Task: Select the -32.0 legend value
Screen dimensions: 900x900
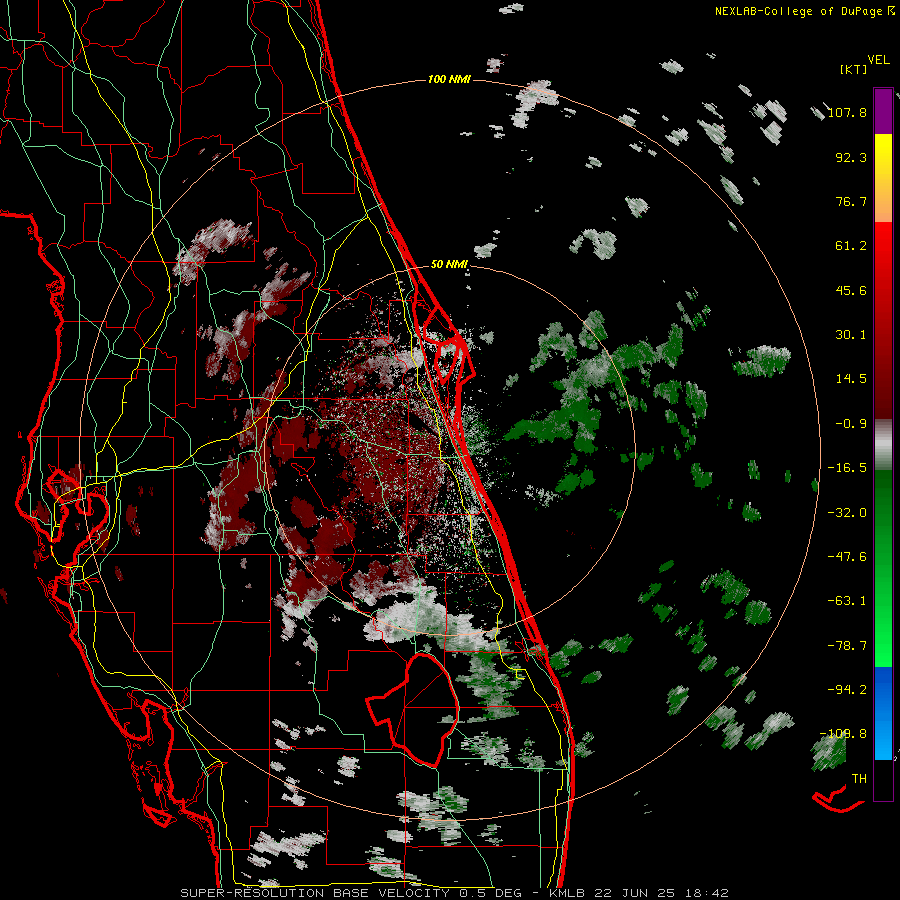Action: (847, 513)
